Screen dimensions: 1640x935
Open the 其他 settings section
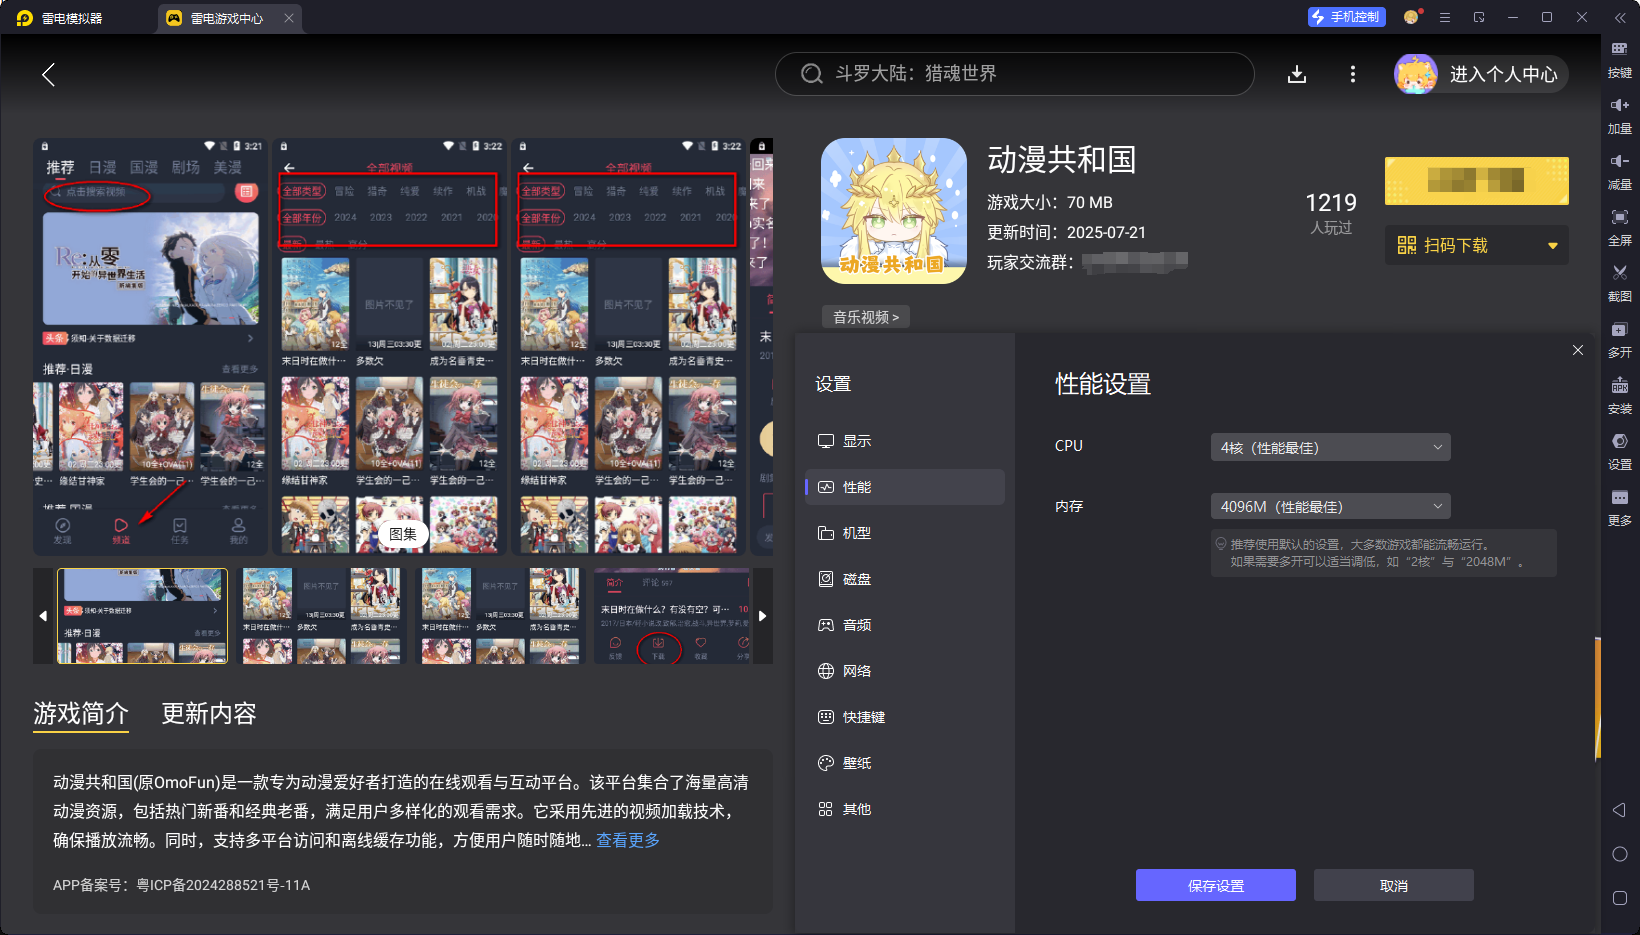point(905,809)
